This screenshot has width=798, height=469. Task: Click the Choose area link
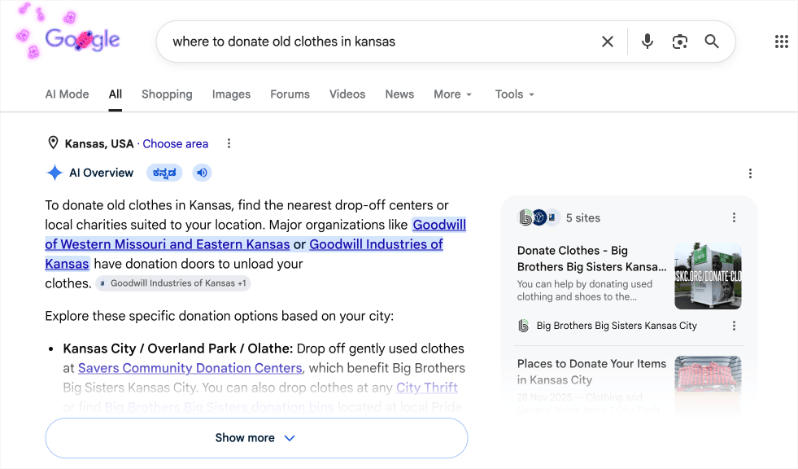click(175, 144)
